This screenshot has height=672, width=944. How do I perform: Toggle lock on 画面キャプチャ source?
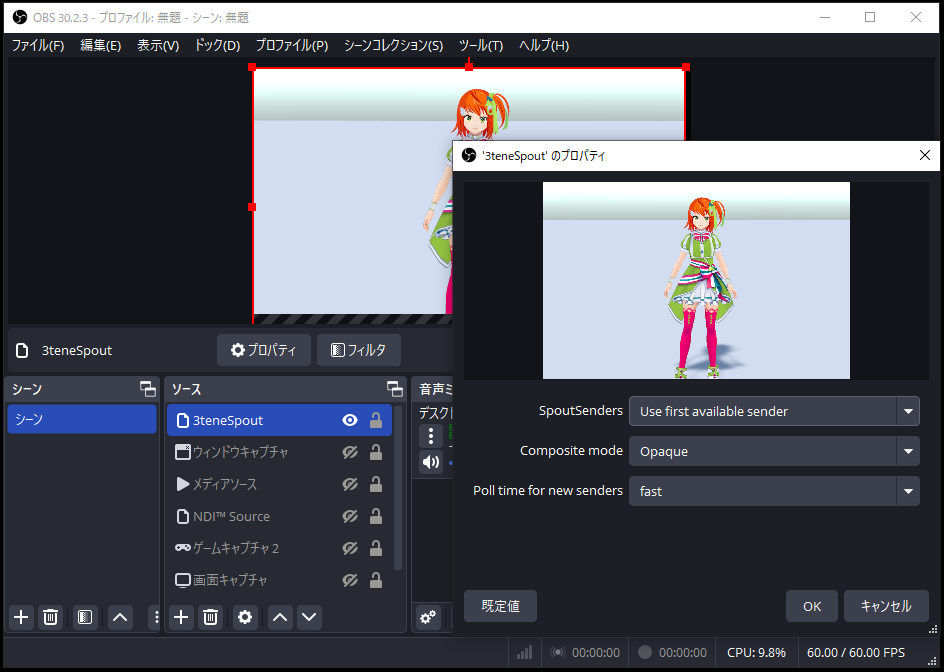click(376, 580)
